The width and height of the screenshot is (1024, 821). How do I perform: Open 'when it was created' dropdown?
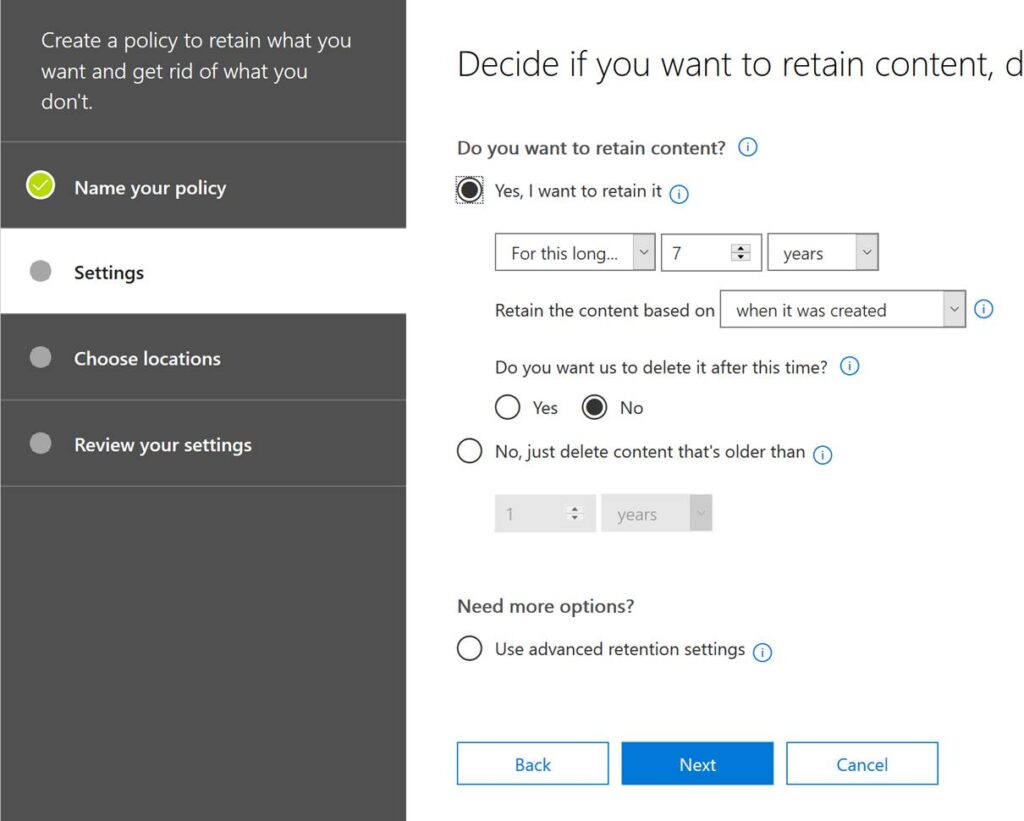842,309
